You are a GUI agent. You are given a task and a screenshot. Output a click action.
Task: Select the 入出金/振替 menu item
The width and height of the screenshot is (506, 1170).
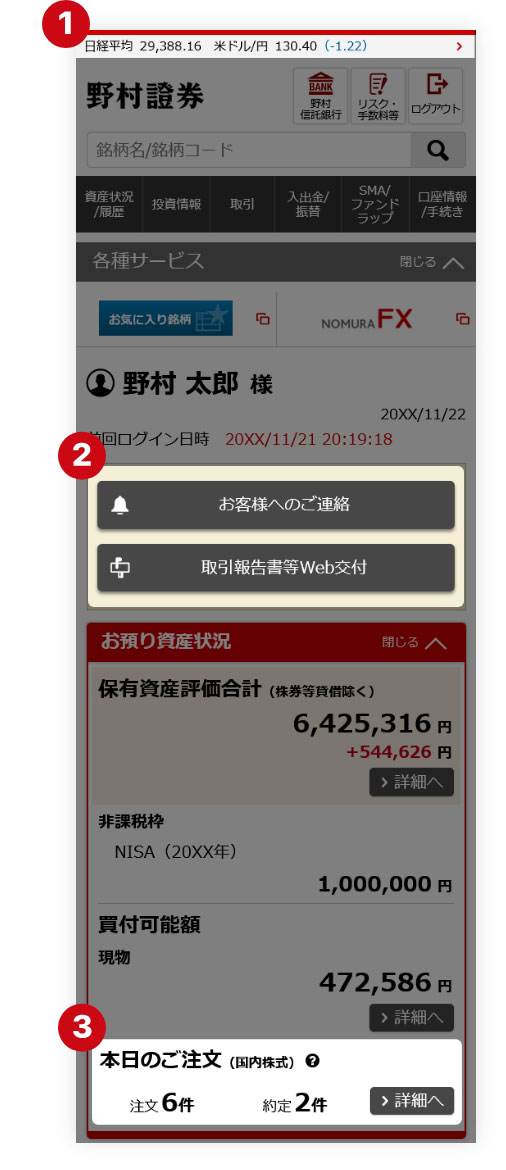(x=308, y=204)
